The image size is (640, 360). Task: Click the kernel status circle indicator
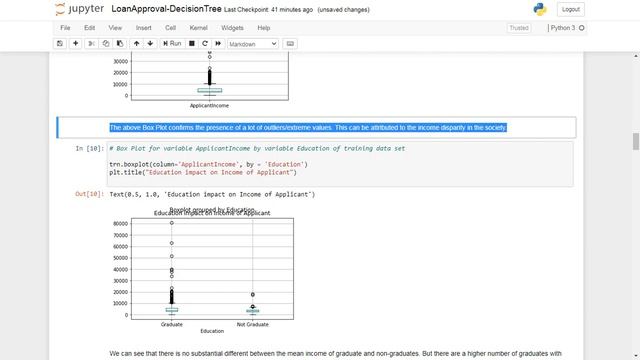coord(582,28)
